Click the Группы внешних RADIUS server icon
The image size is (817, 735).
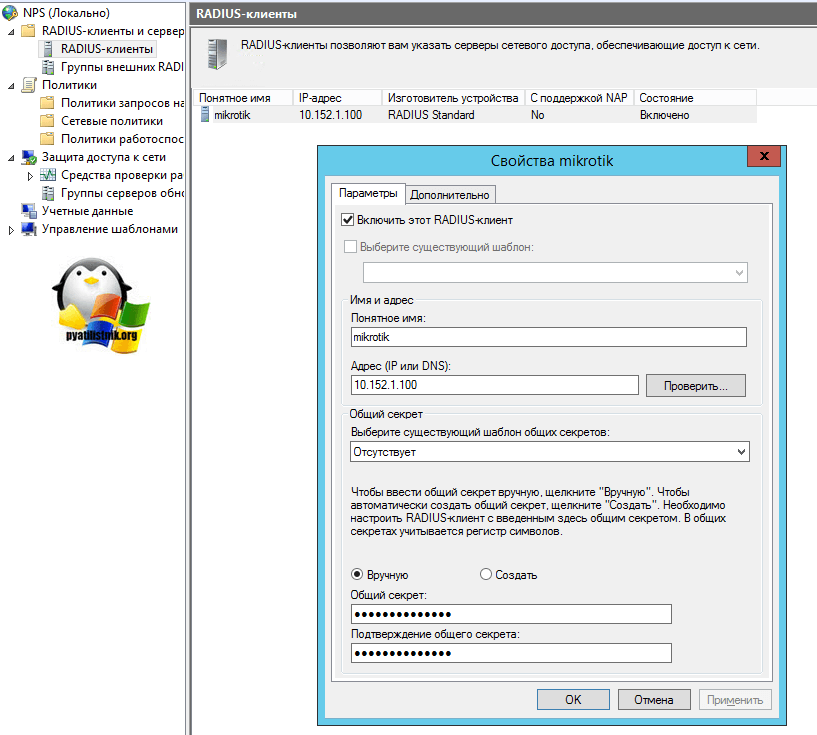[x=47, y=67]
